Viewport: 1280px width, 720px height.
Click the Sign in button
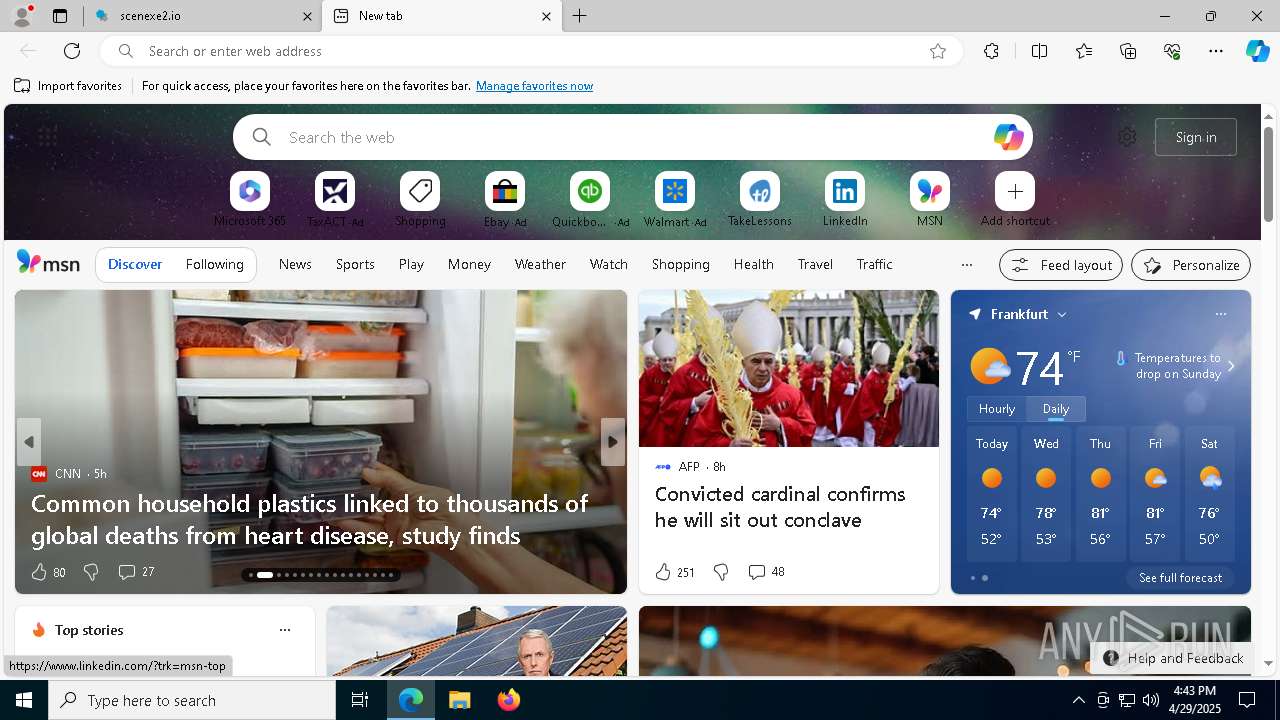coord(1196,137)
